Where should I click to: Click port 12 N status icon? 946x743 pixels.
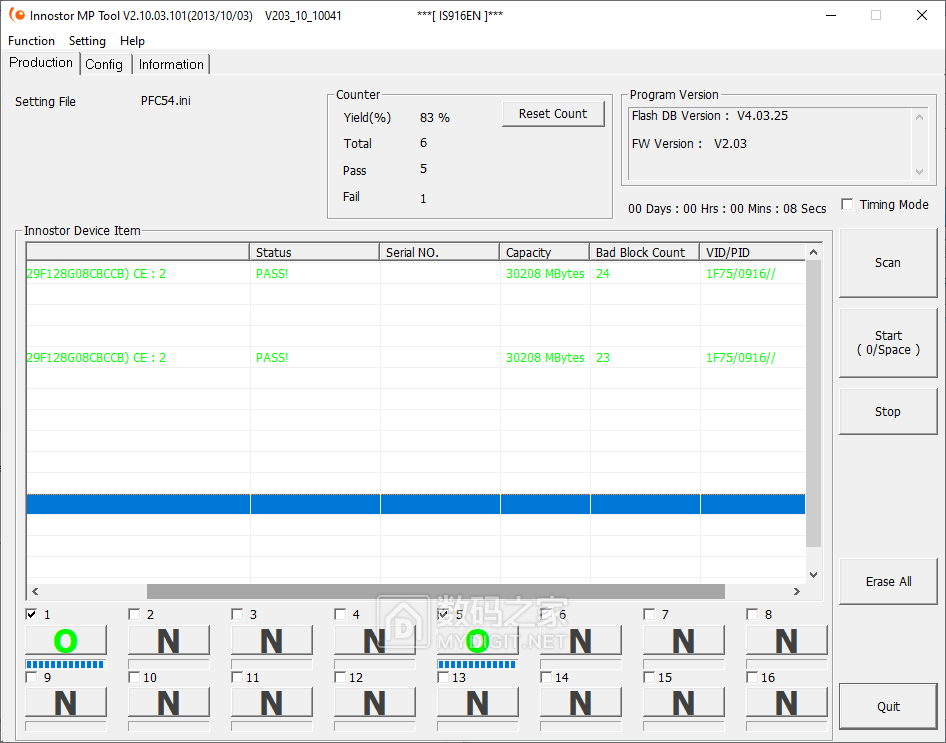[375, 703]
